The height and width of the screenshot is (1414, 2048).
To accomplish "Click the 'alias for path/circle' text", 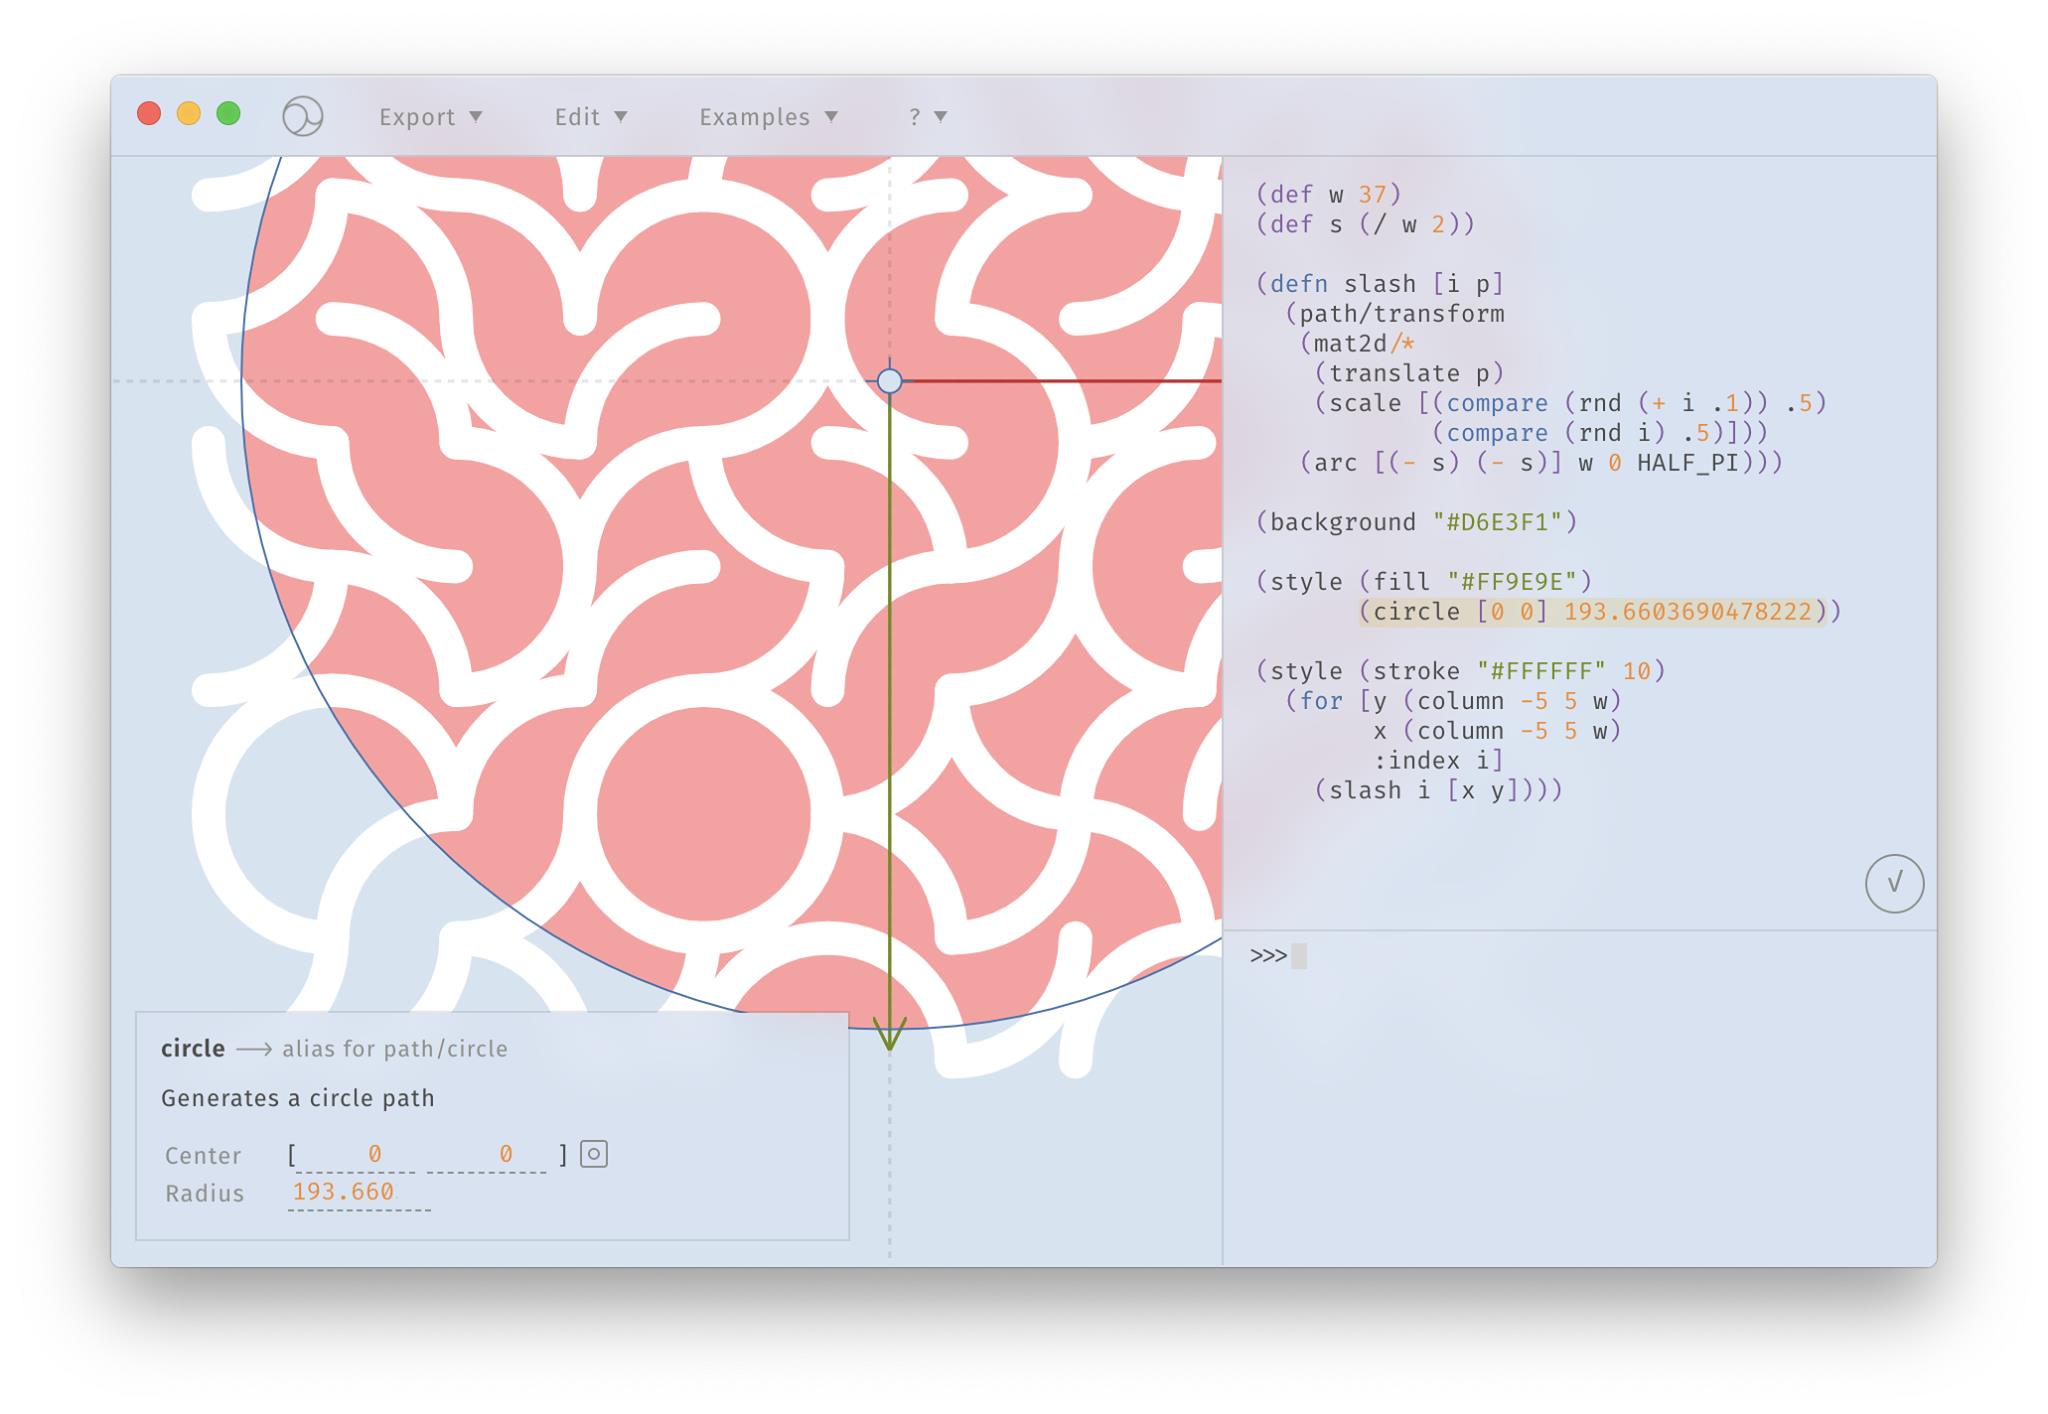I will 394,1049.
